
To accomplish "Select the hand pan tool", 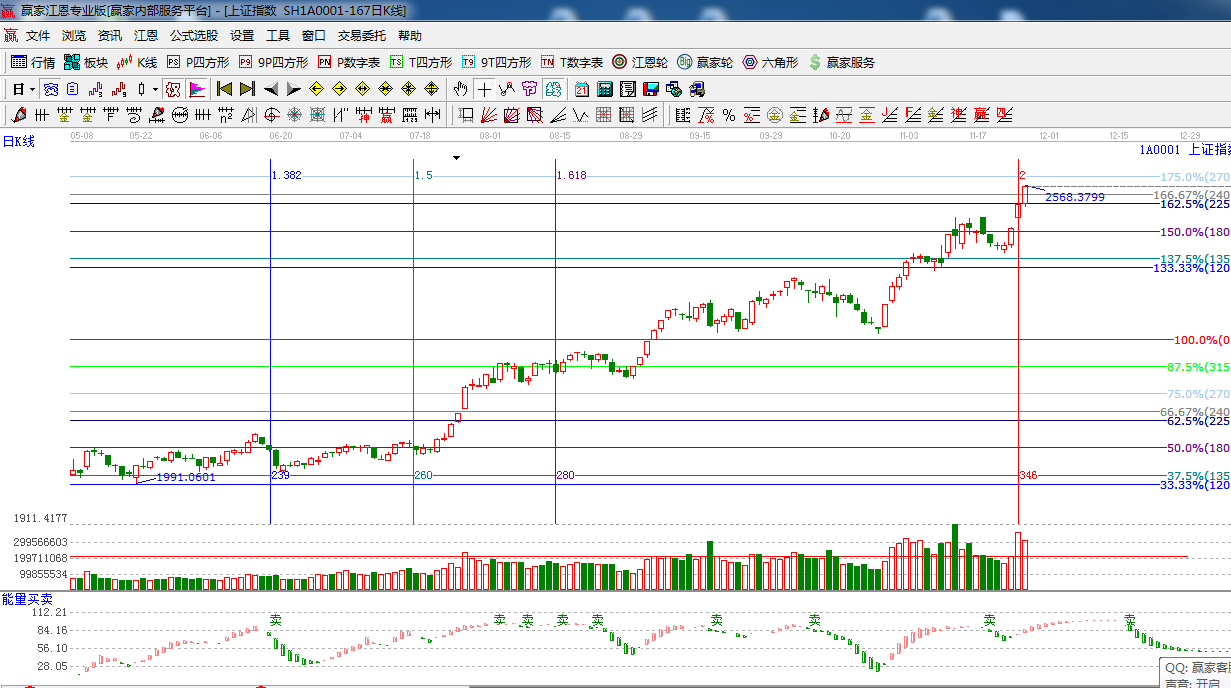I will tap(460, 89).
